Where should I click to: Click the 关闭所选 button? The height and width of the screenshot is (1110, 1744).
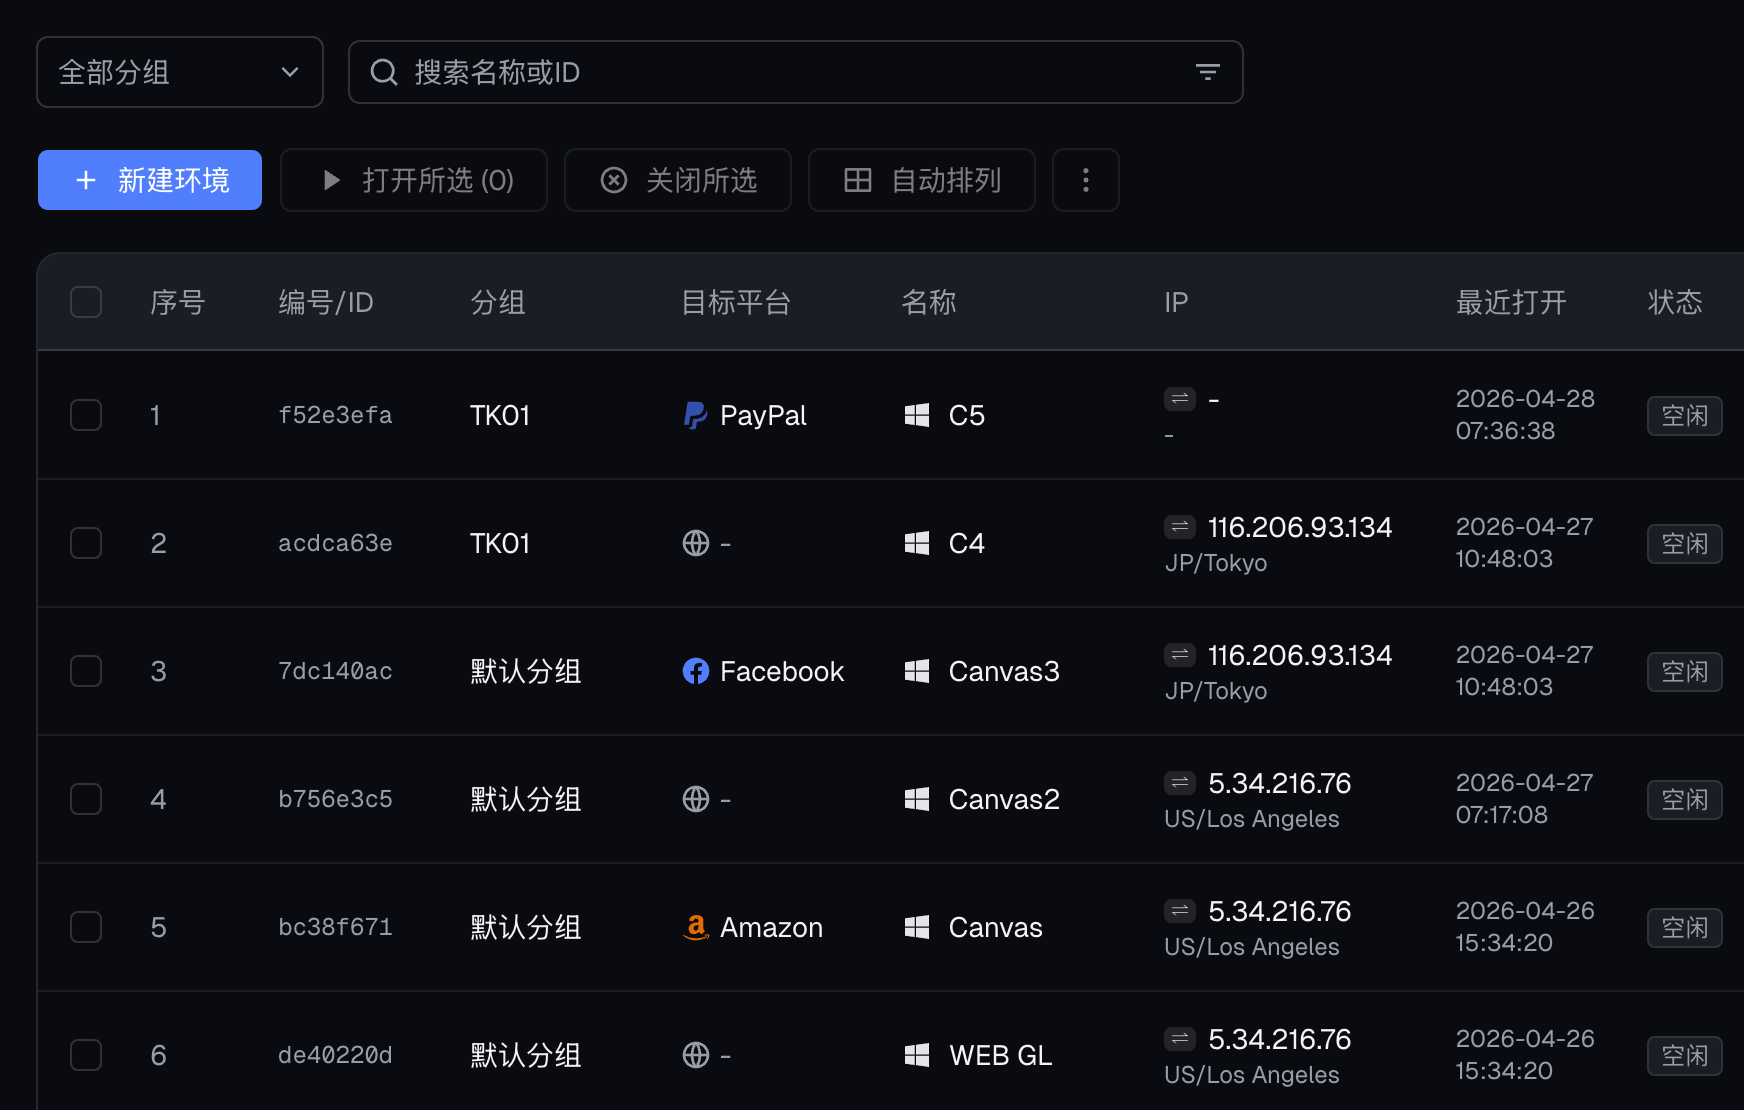(x=678, y=180)
